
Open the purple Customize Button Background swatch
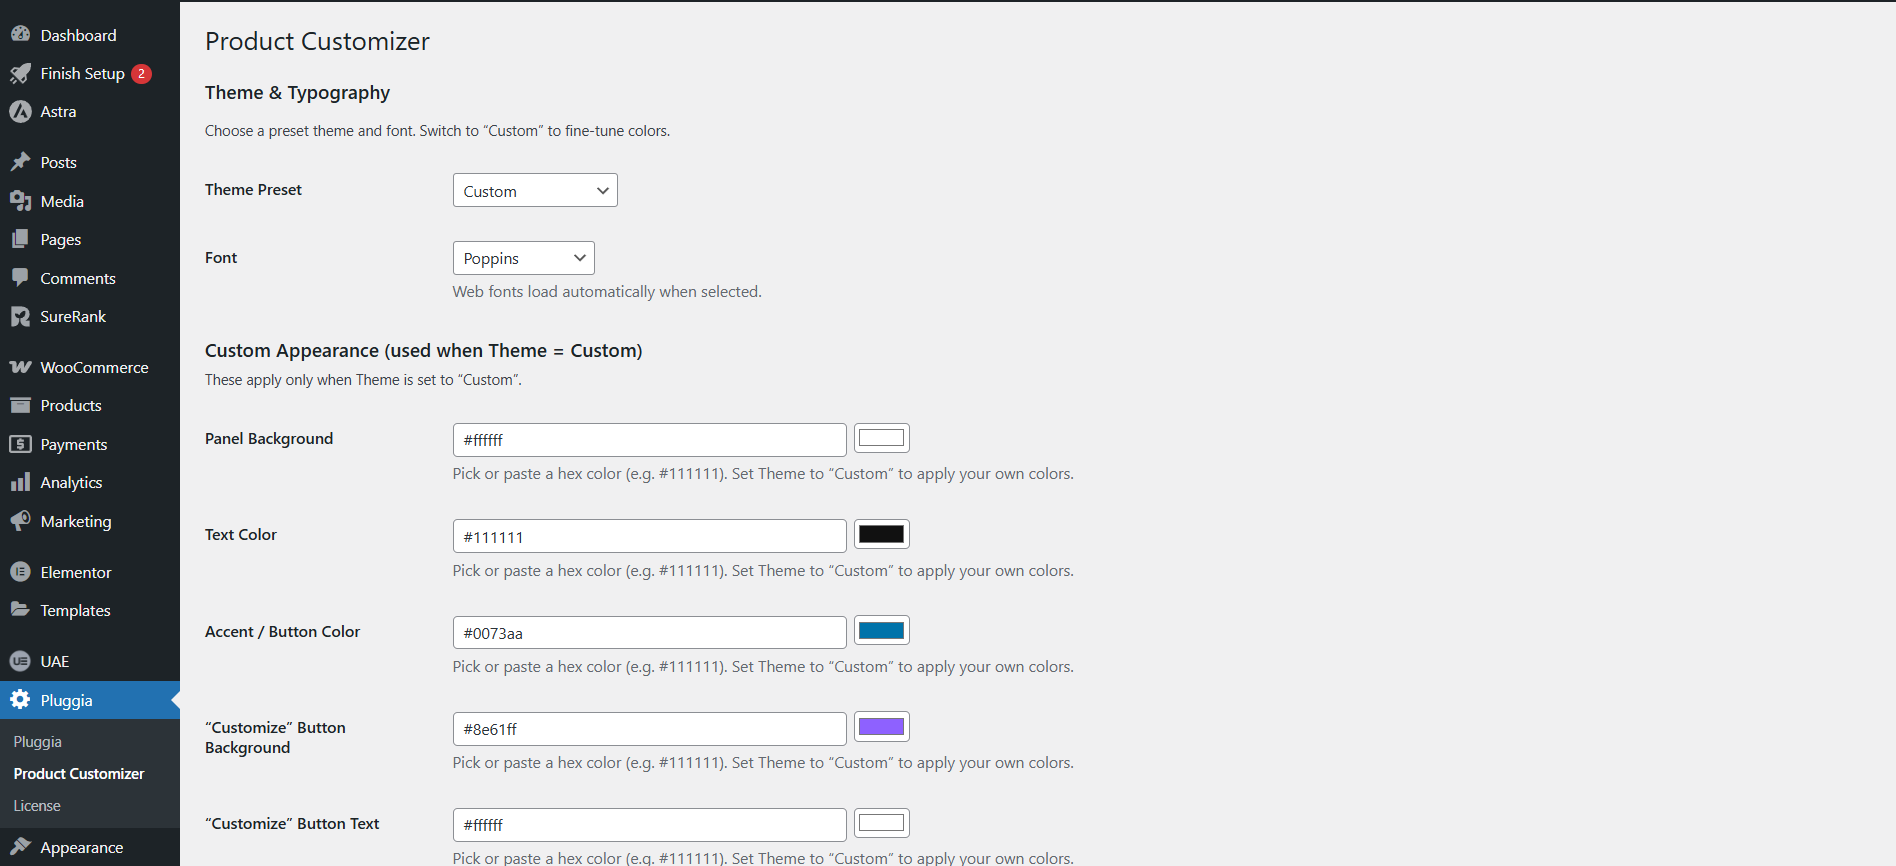881,727
